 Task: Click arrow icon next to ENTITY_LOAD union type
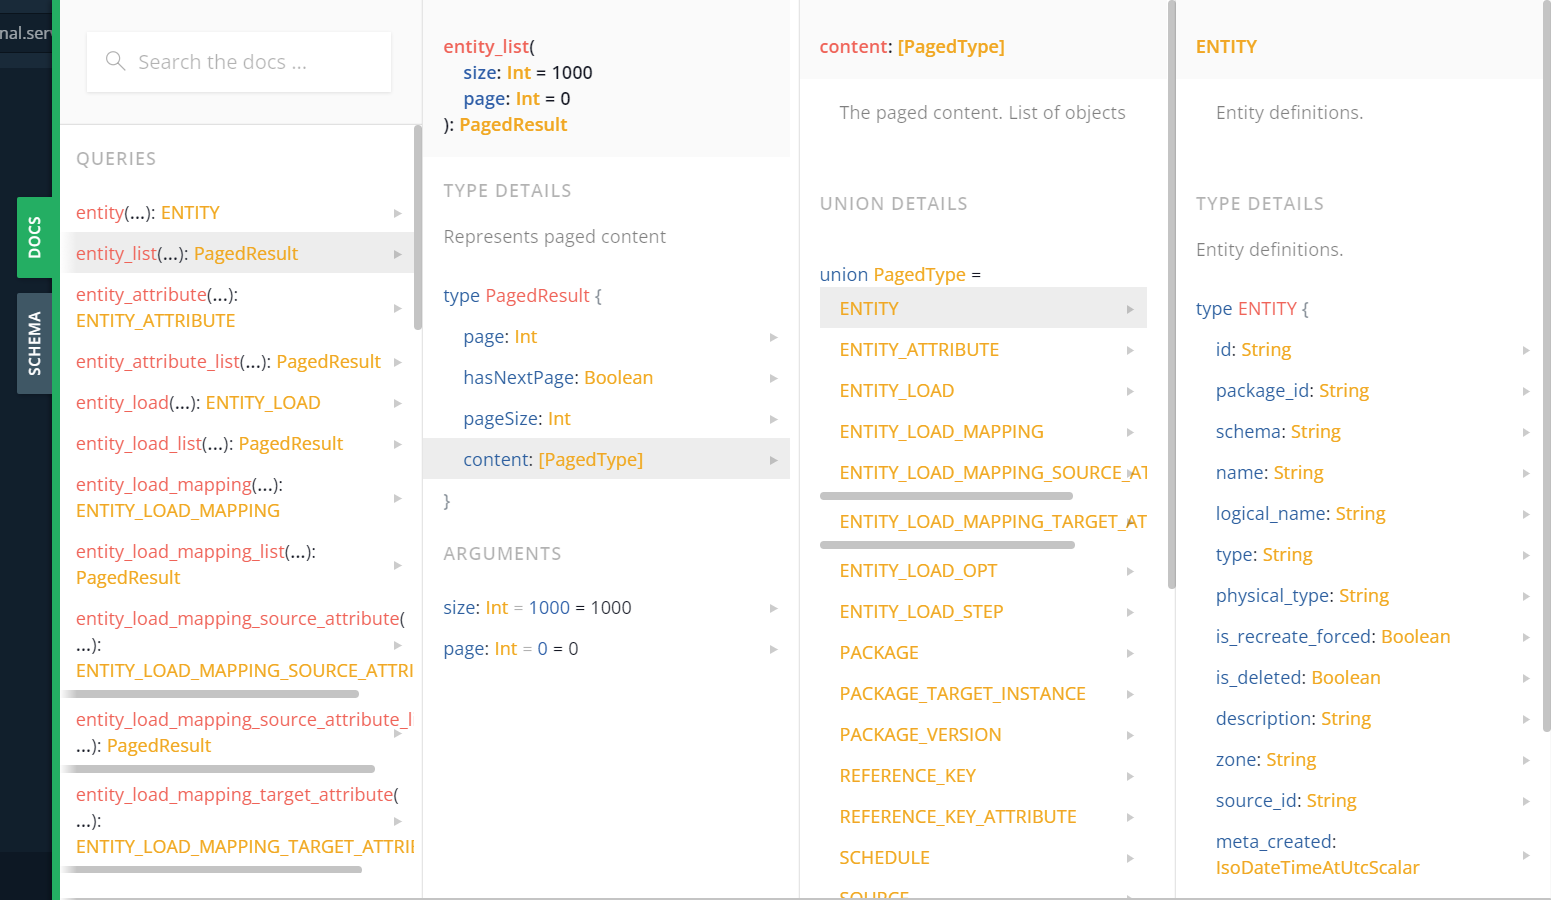[1130, 391]
